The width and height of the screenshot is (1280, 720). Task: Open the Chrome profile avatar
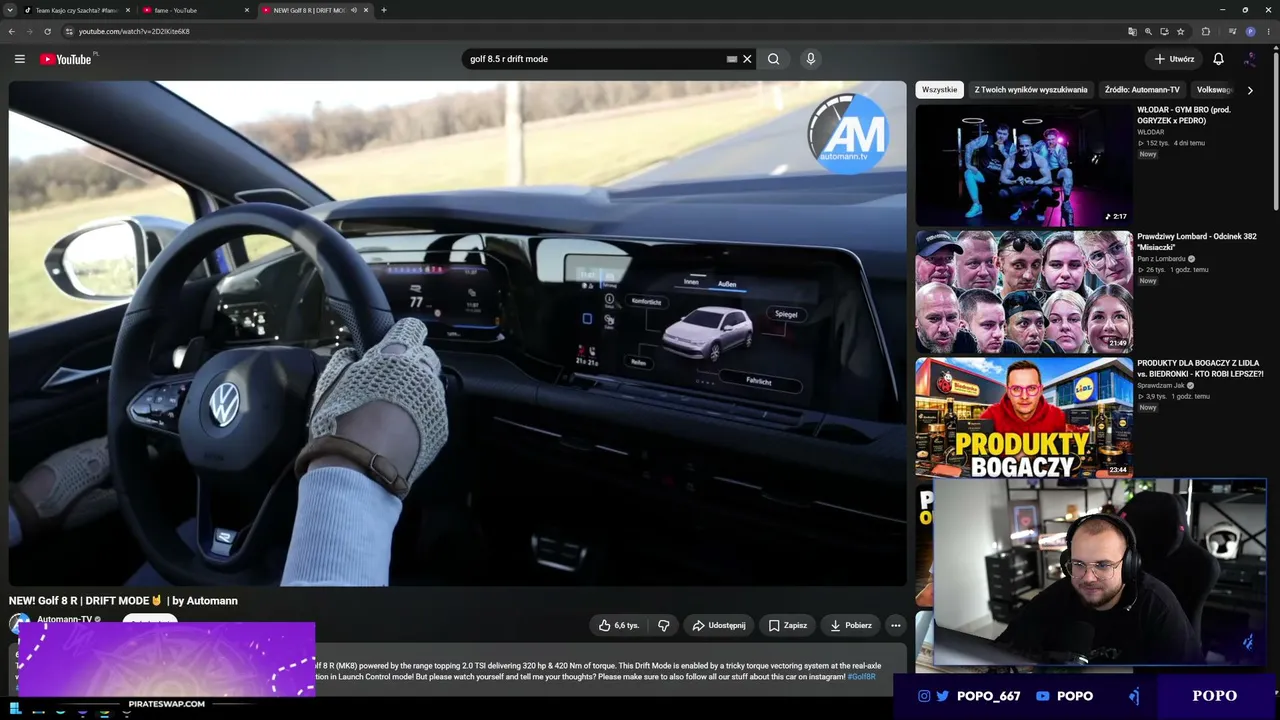click(x=1250, y=31)
